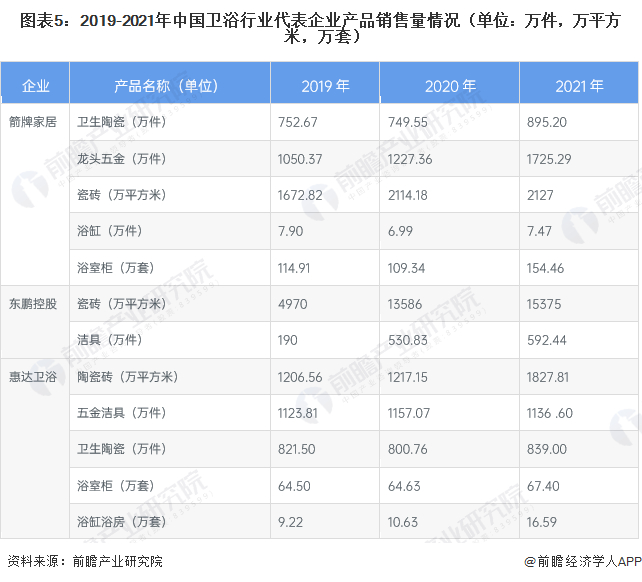
Task: Select the value 895.20
Action: point(547,122)
